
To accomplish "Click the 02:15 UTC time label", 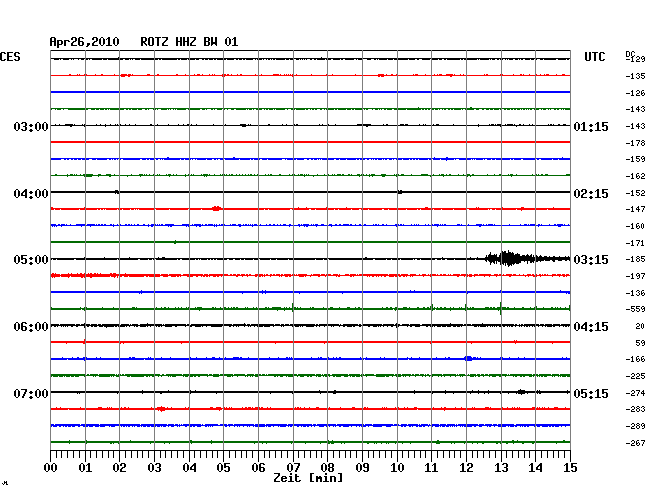I will point(591,194).
